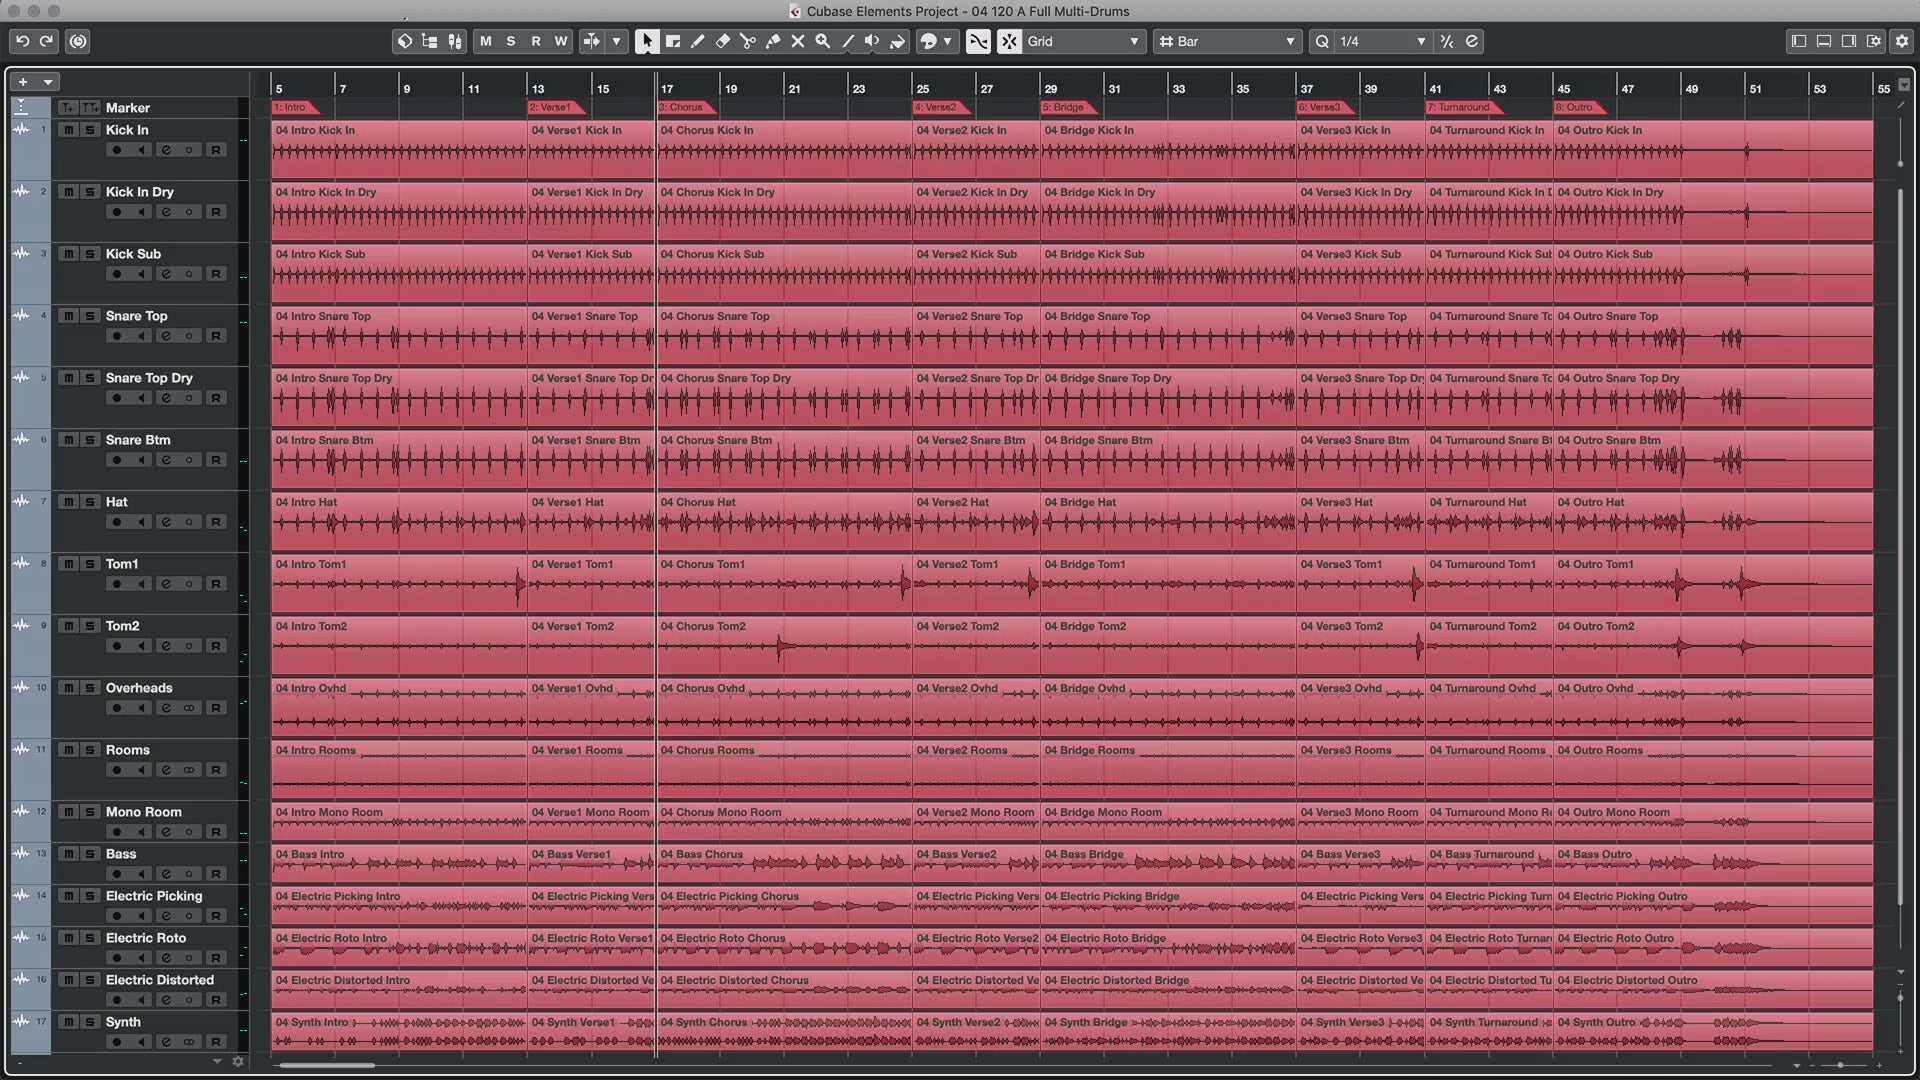Click Add Cycle Marker icon on Marker track
1920x1080 pixels.
coord(90,107)
